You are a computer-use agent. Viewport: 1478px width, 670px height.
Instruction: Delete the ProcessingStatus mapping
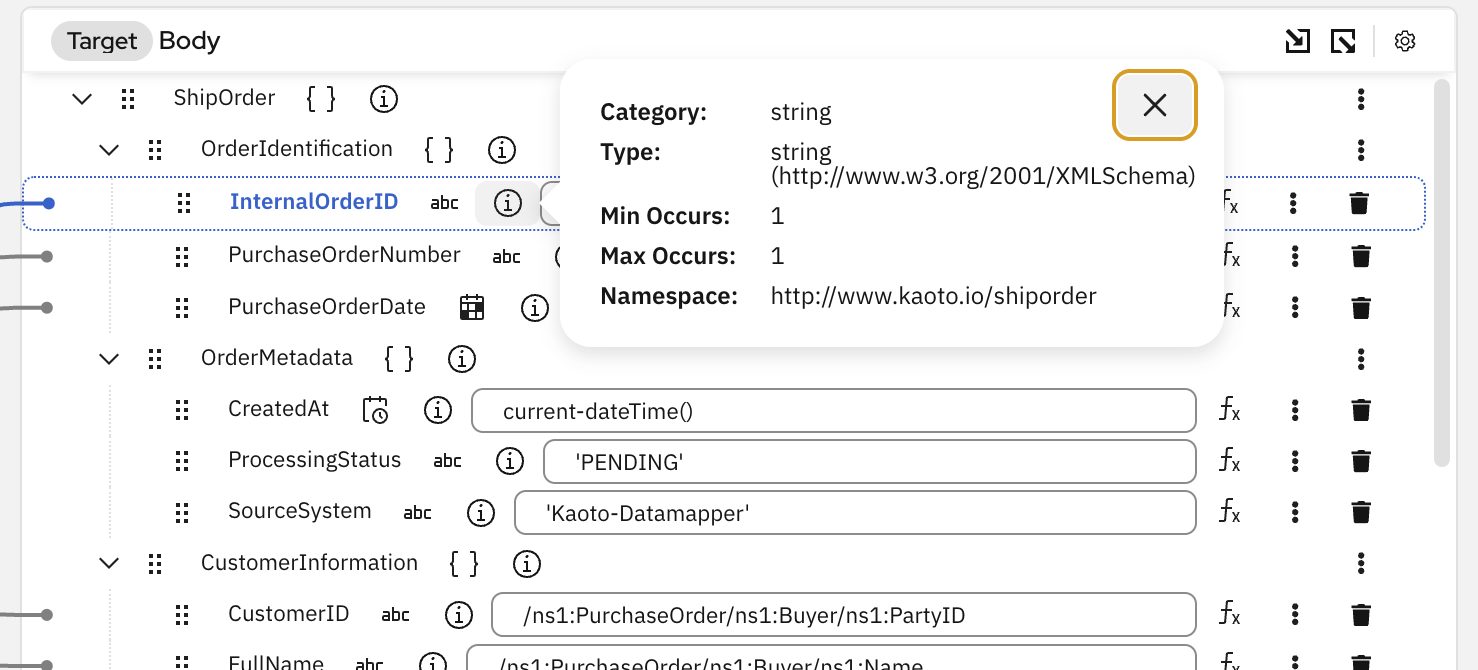[x=1361, y=461]
